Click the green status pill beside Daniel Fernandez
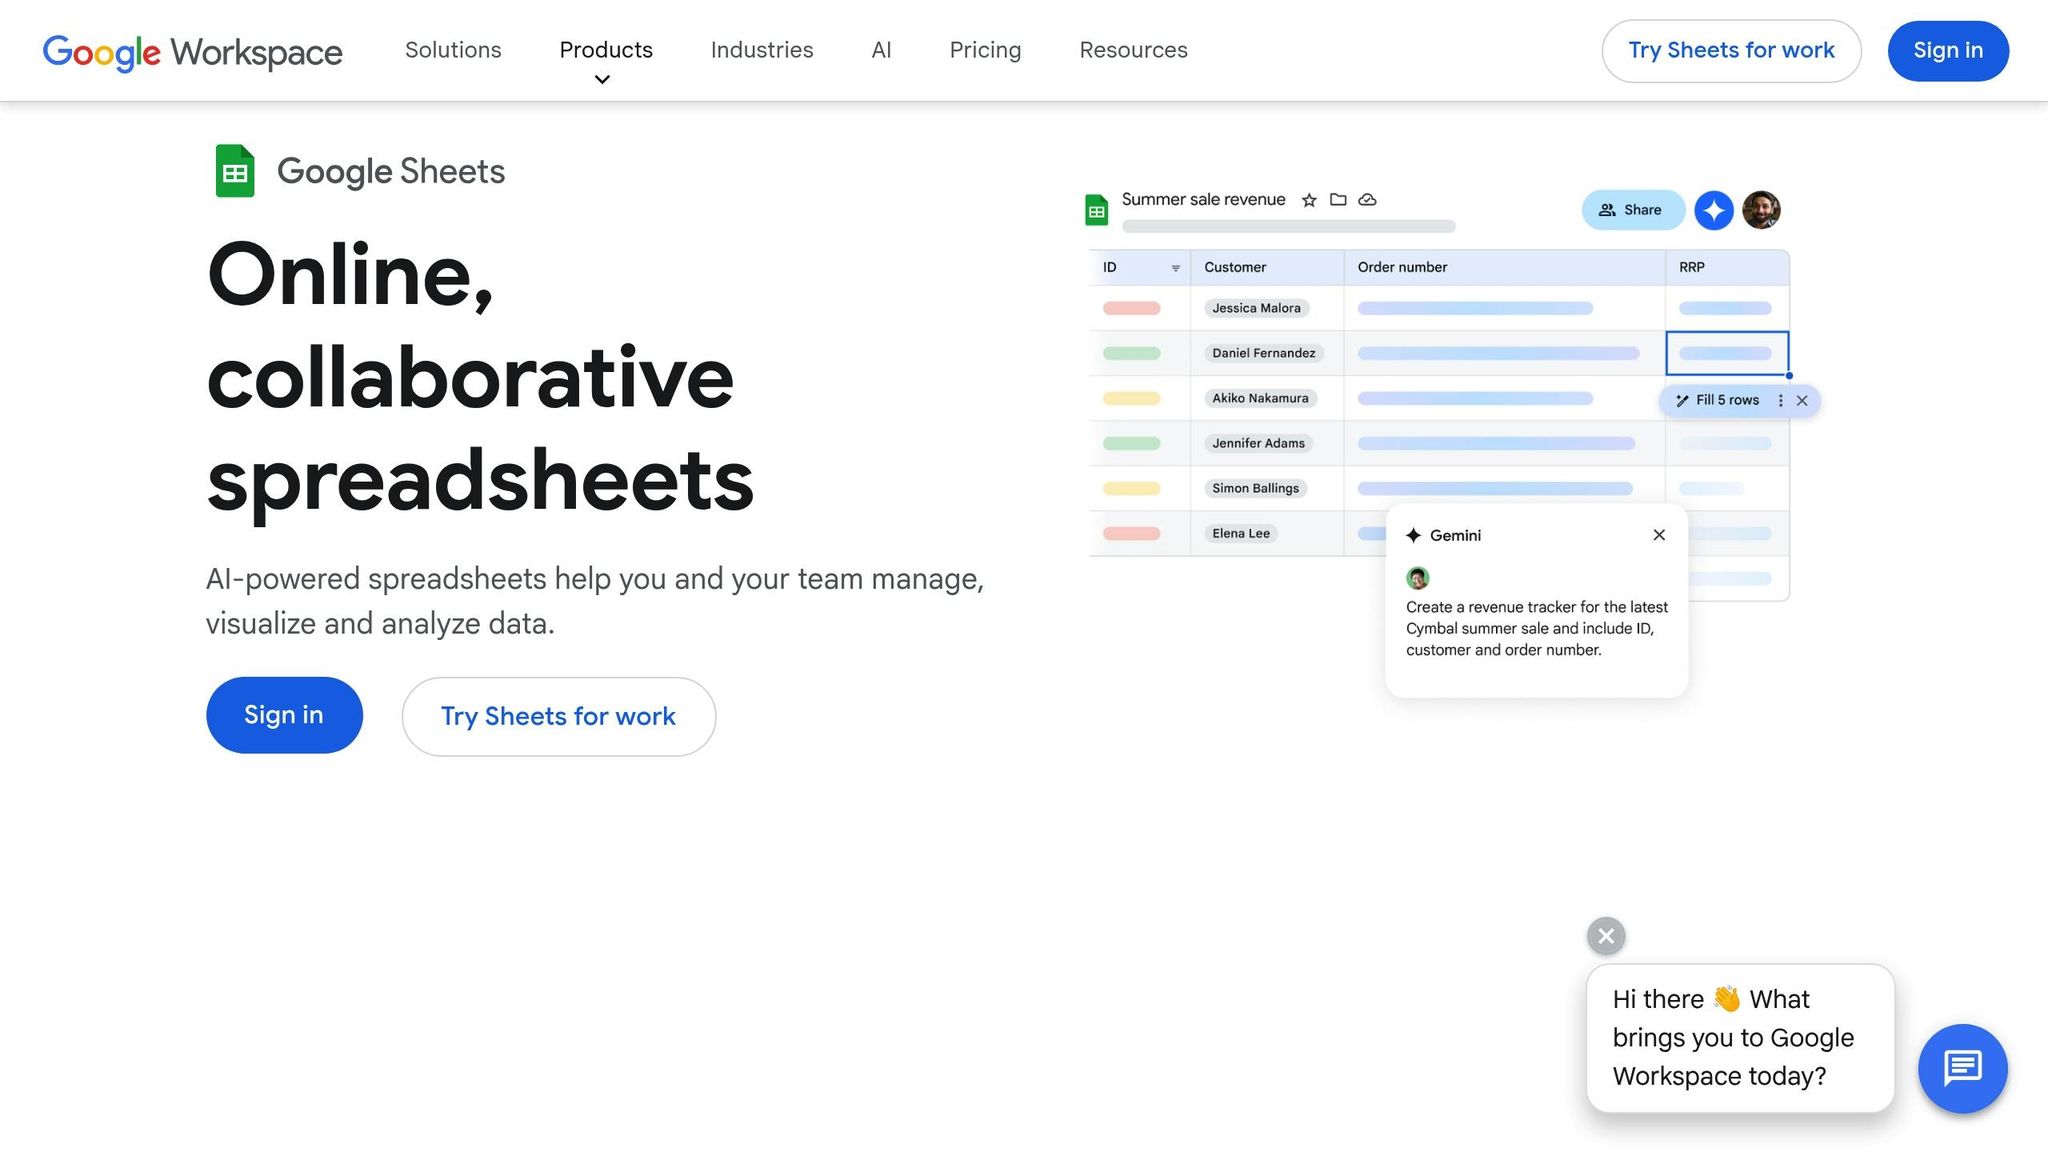Viewport: 2048px width, 1152px height. point(1134,353)
